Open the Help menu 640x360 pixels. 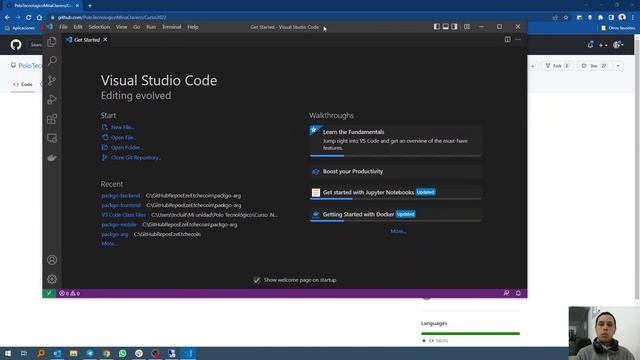click(193, 27)
